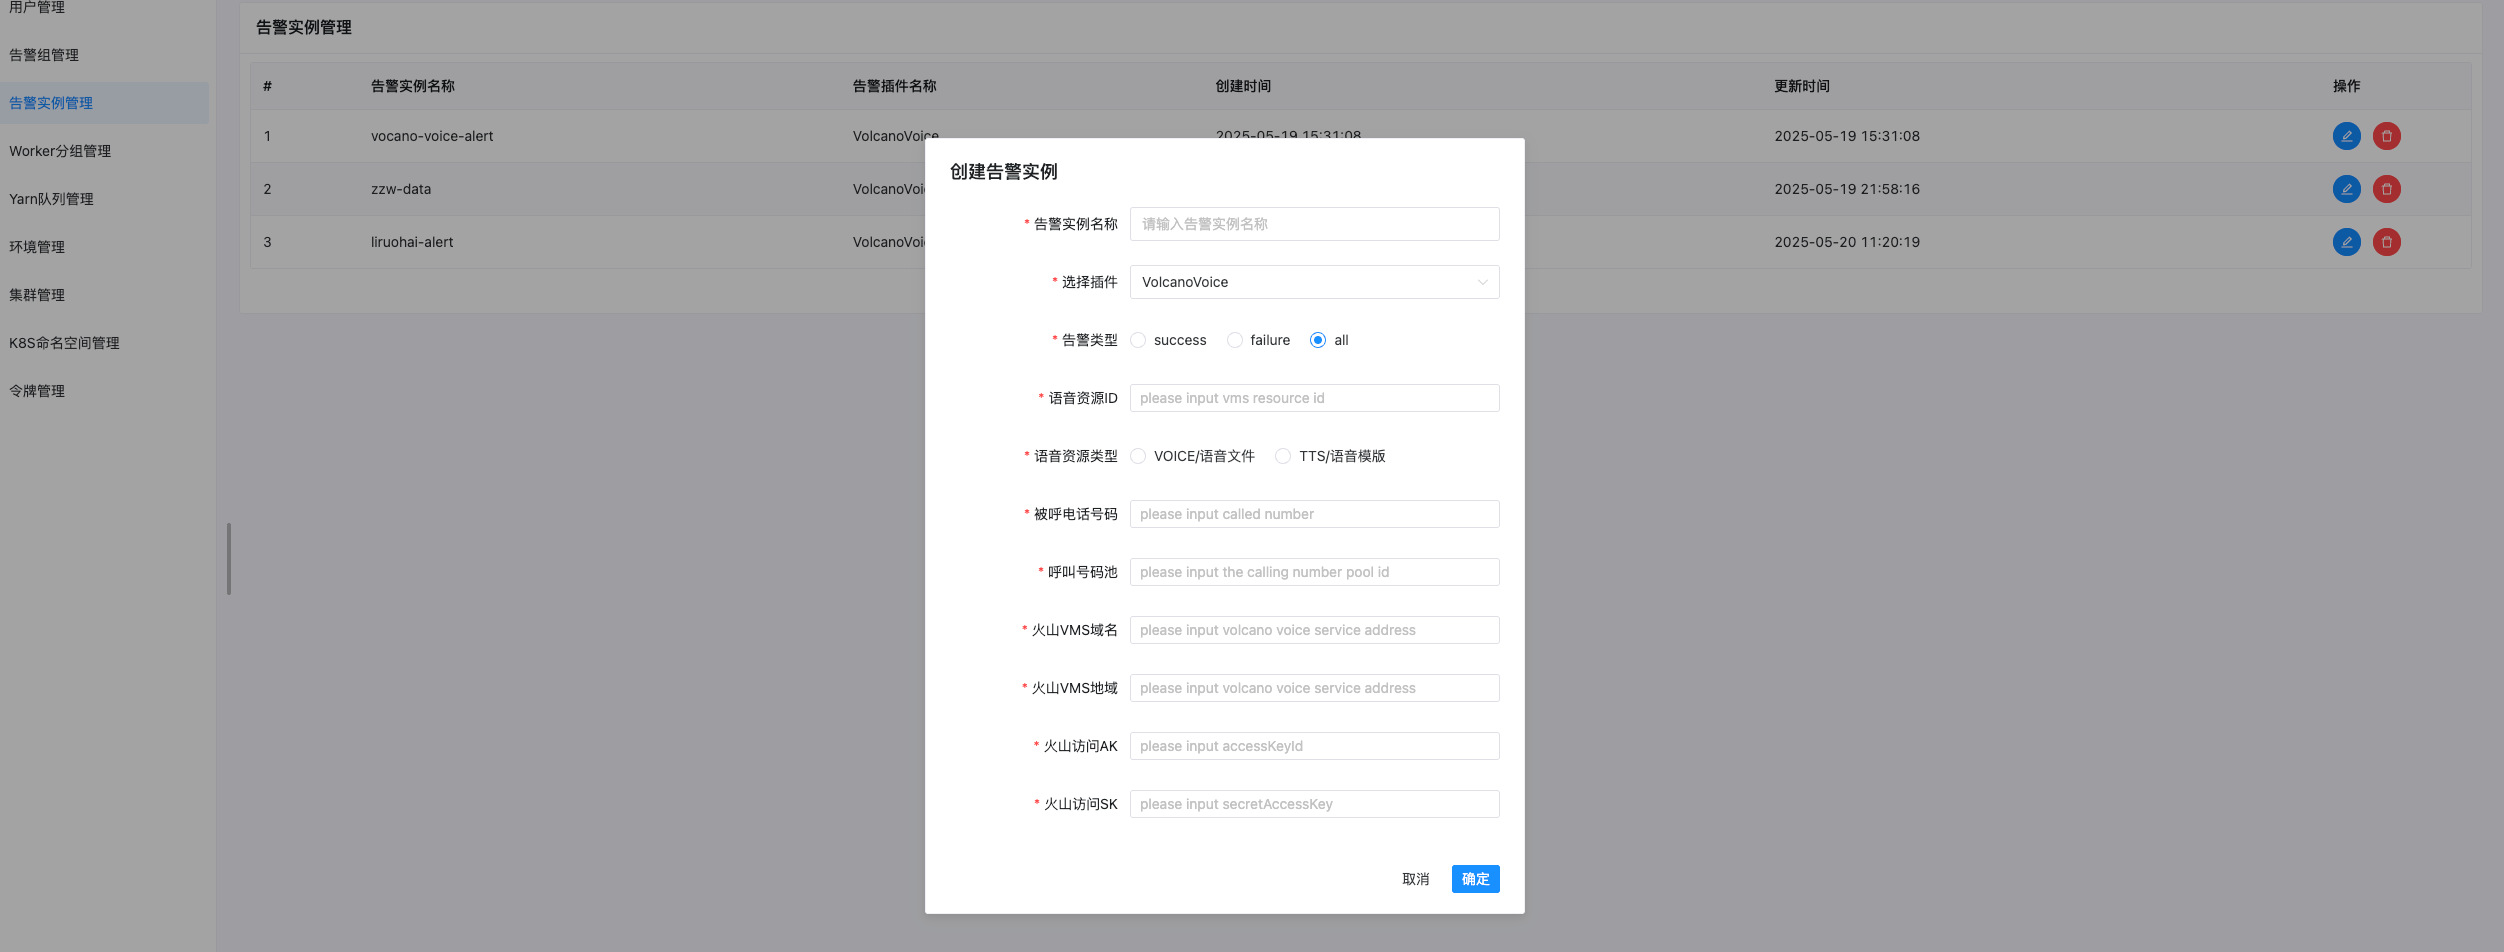Click update time 2025-05-19 21:58:16

[x=1847, y=189]
